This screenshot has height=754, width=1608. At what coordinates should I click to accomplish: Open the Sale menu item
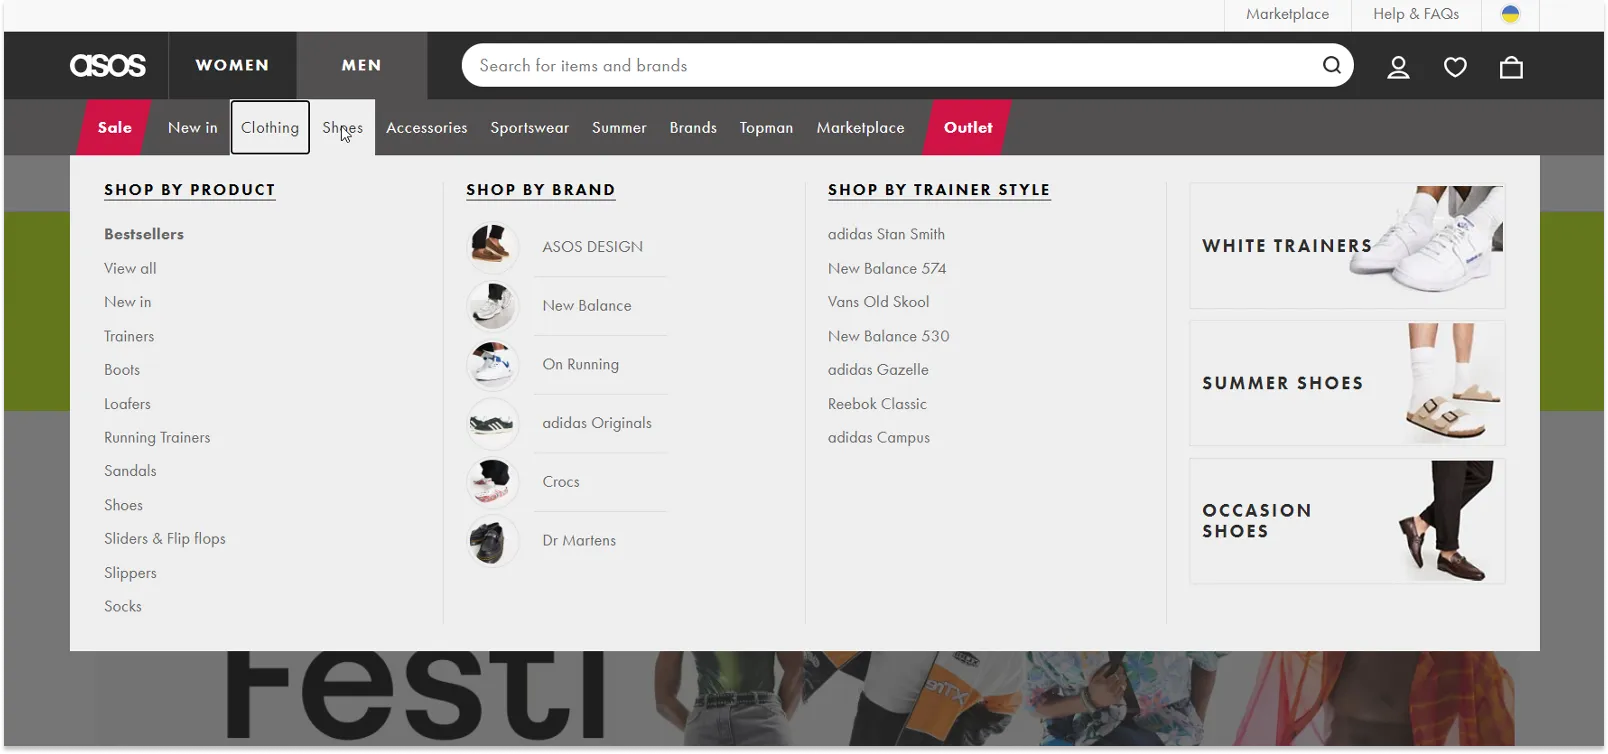(x=115, y=127)
